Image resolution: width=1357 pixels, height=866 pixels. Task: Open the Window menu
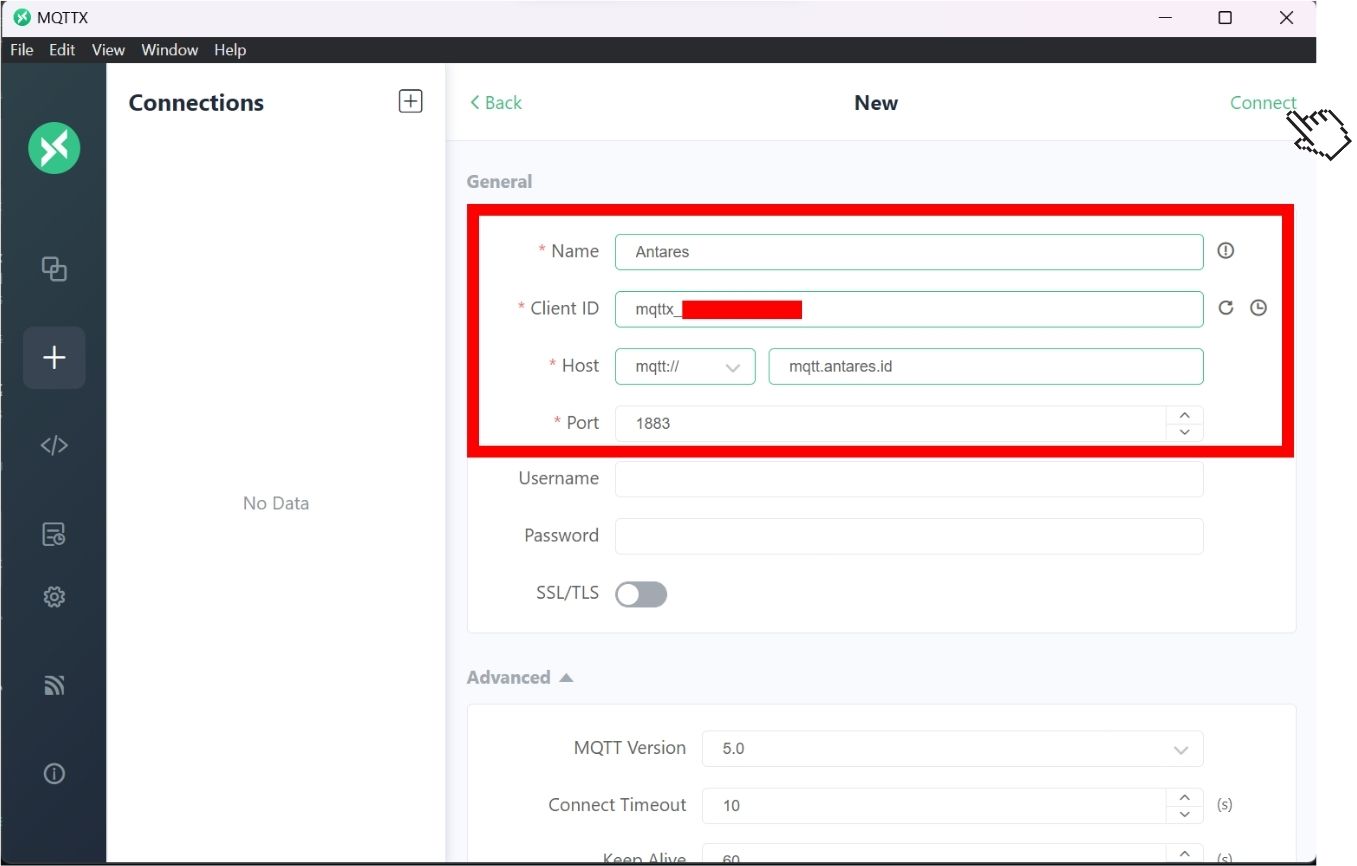(170, 50)
